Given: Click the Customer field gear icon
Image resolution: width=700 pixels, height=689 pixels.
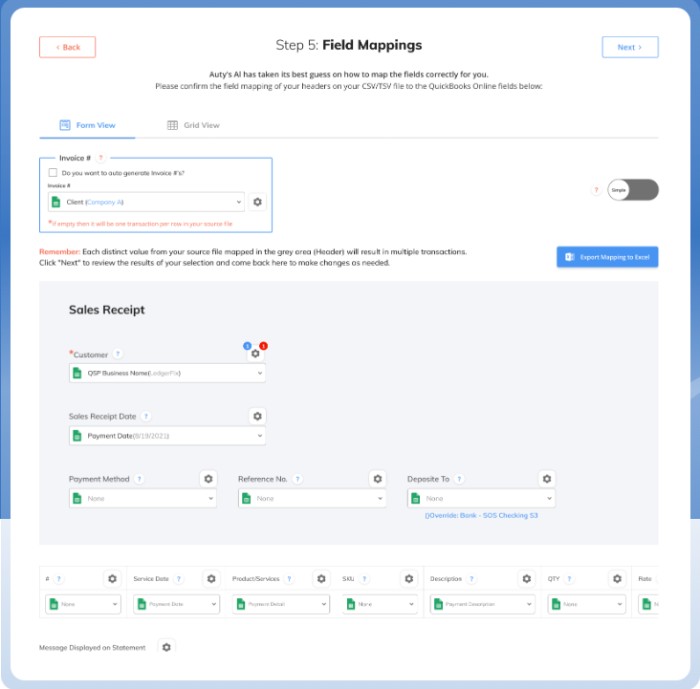Looking at the screenshot, I should click(255, 353).
